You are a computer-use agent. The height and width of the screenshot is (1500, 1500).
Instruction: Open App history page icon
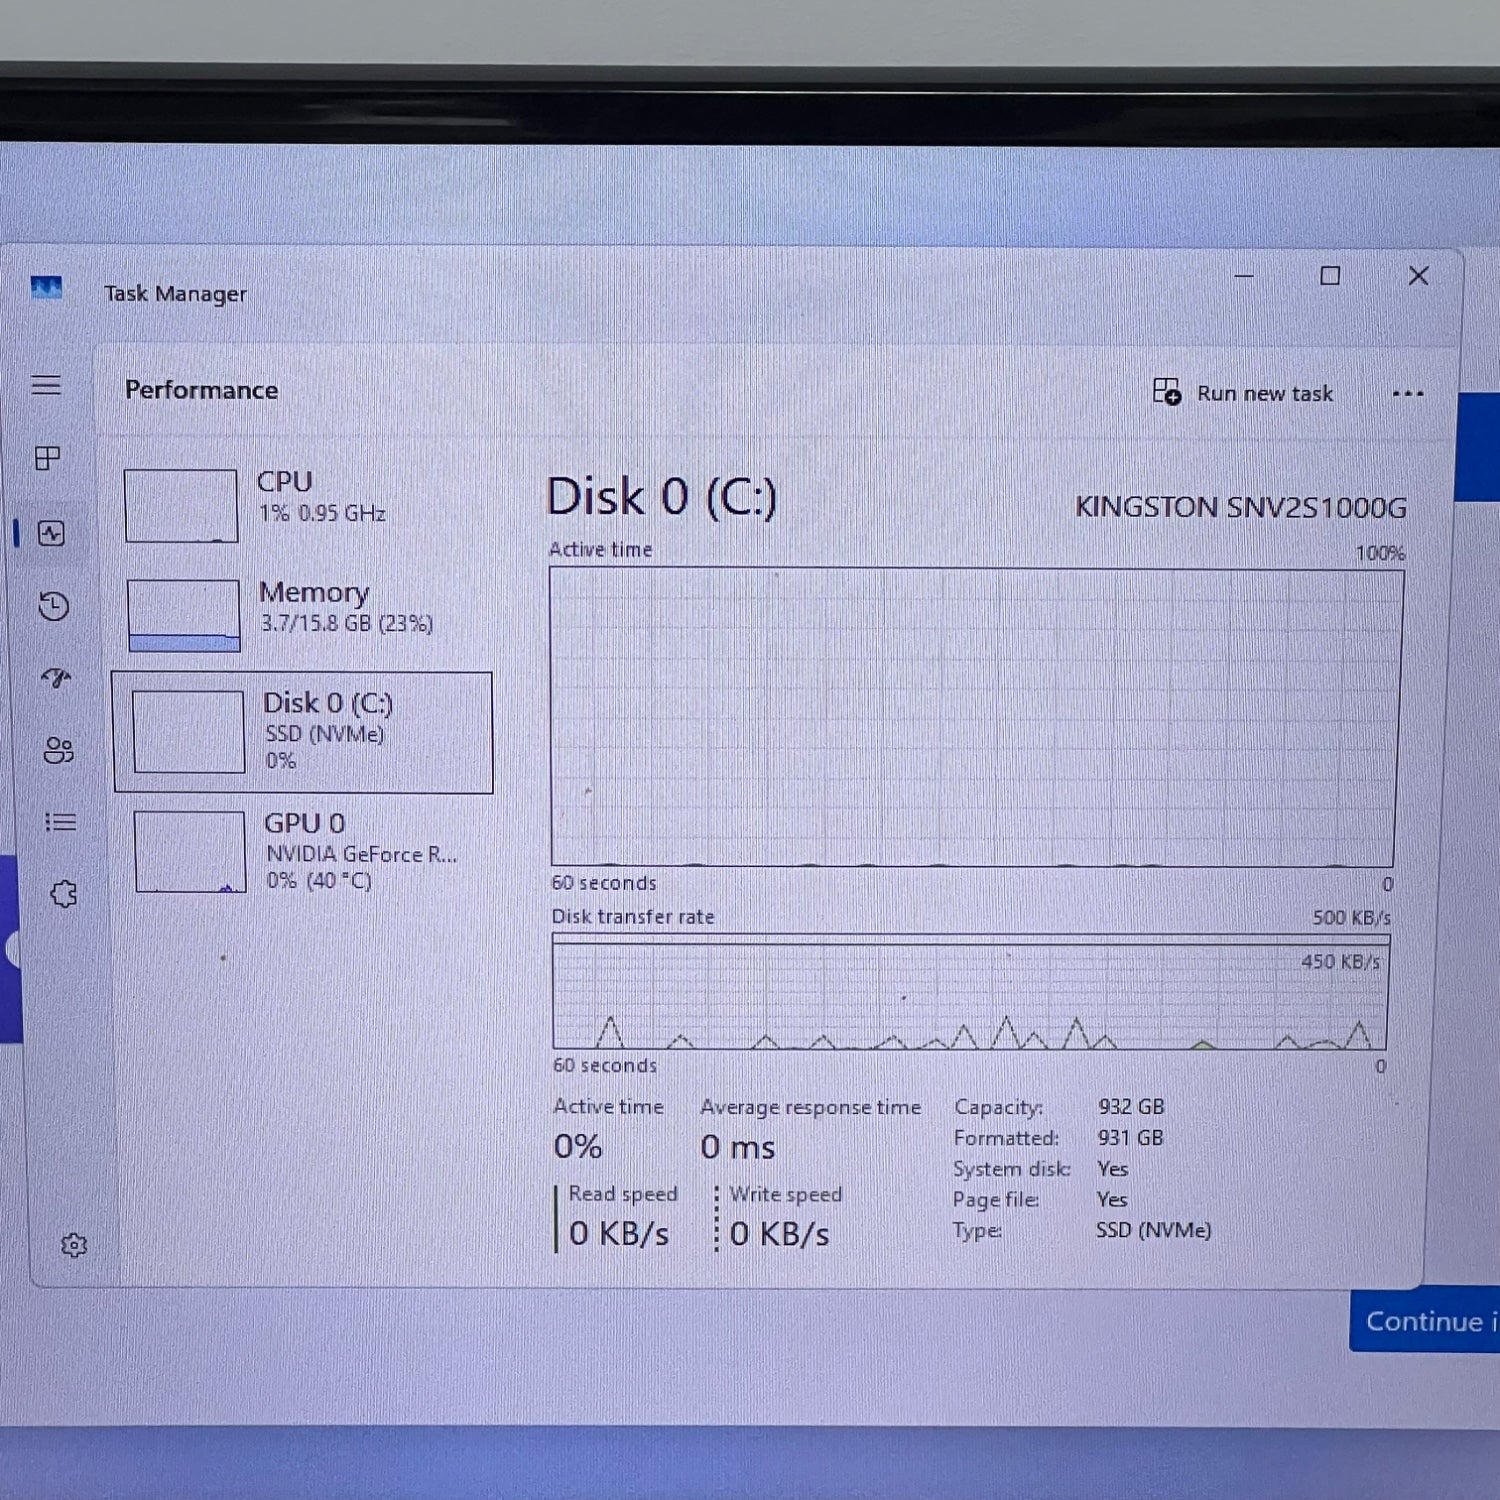click(x=54, y=606)
